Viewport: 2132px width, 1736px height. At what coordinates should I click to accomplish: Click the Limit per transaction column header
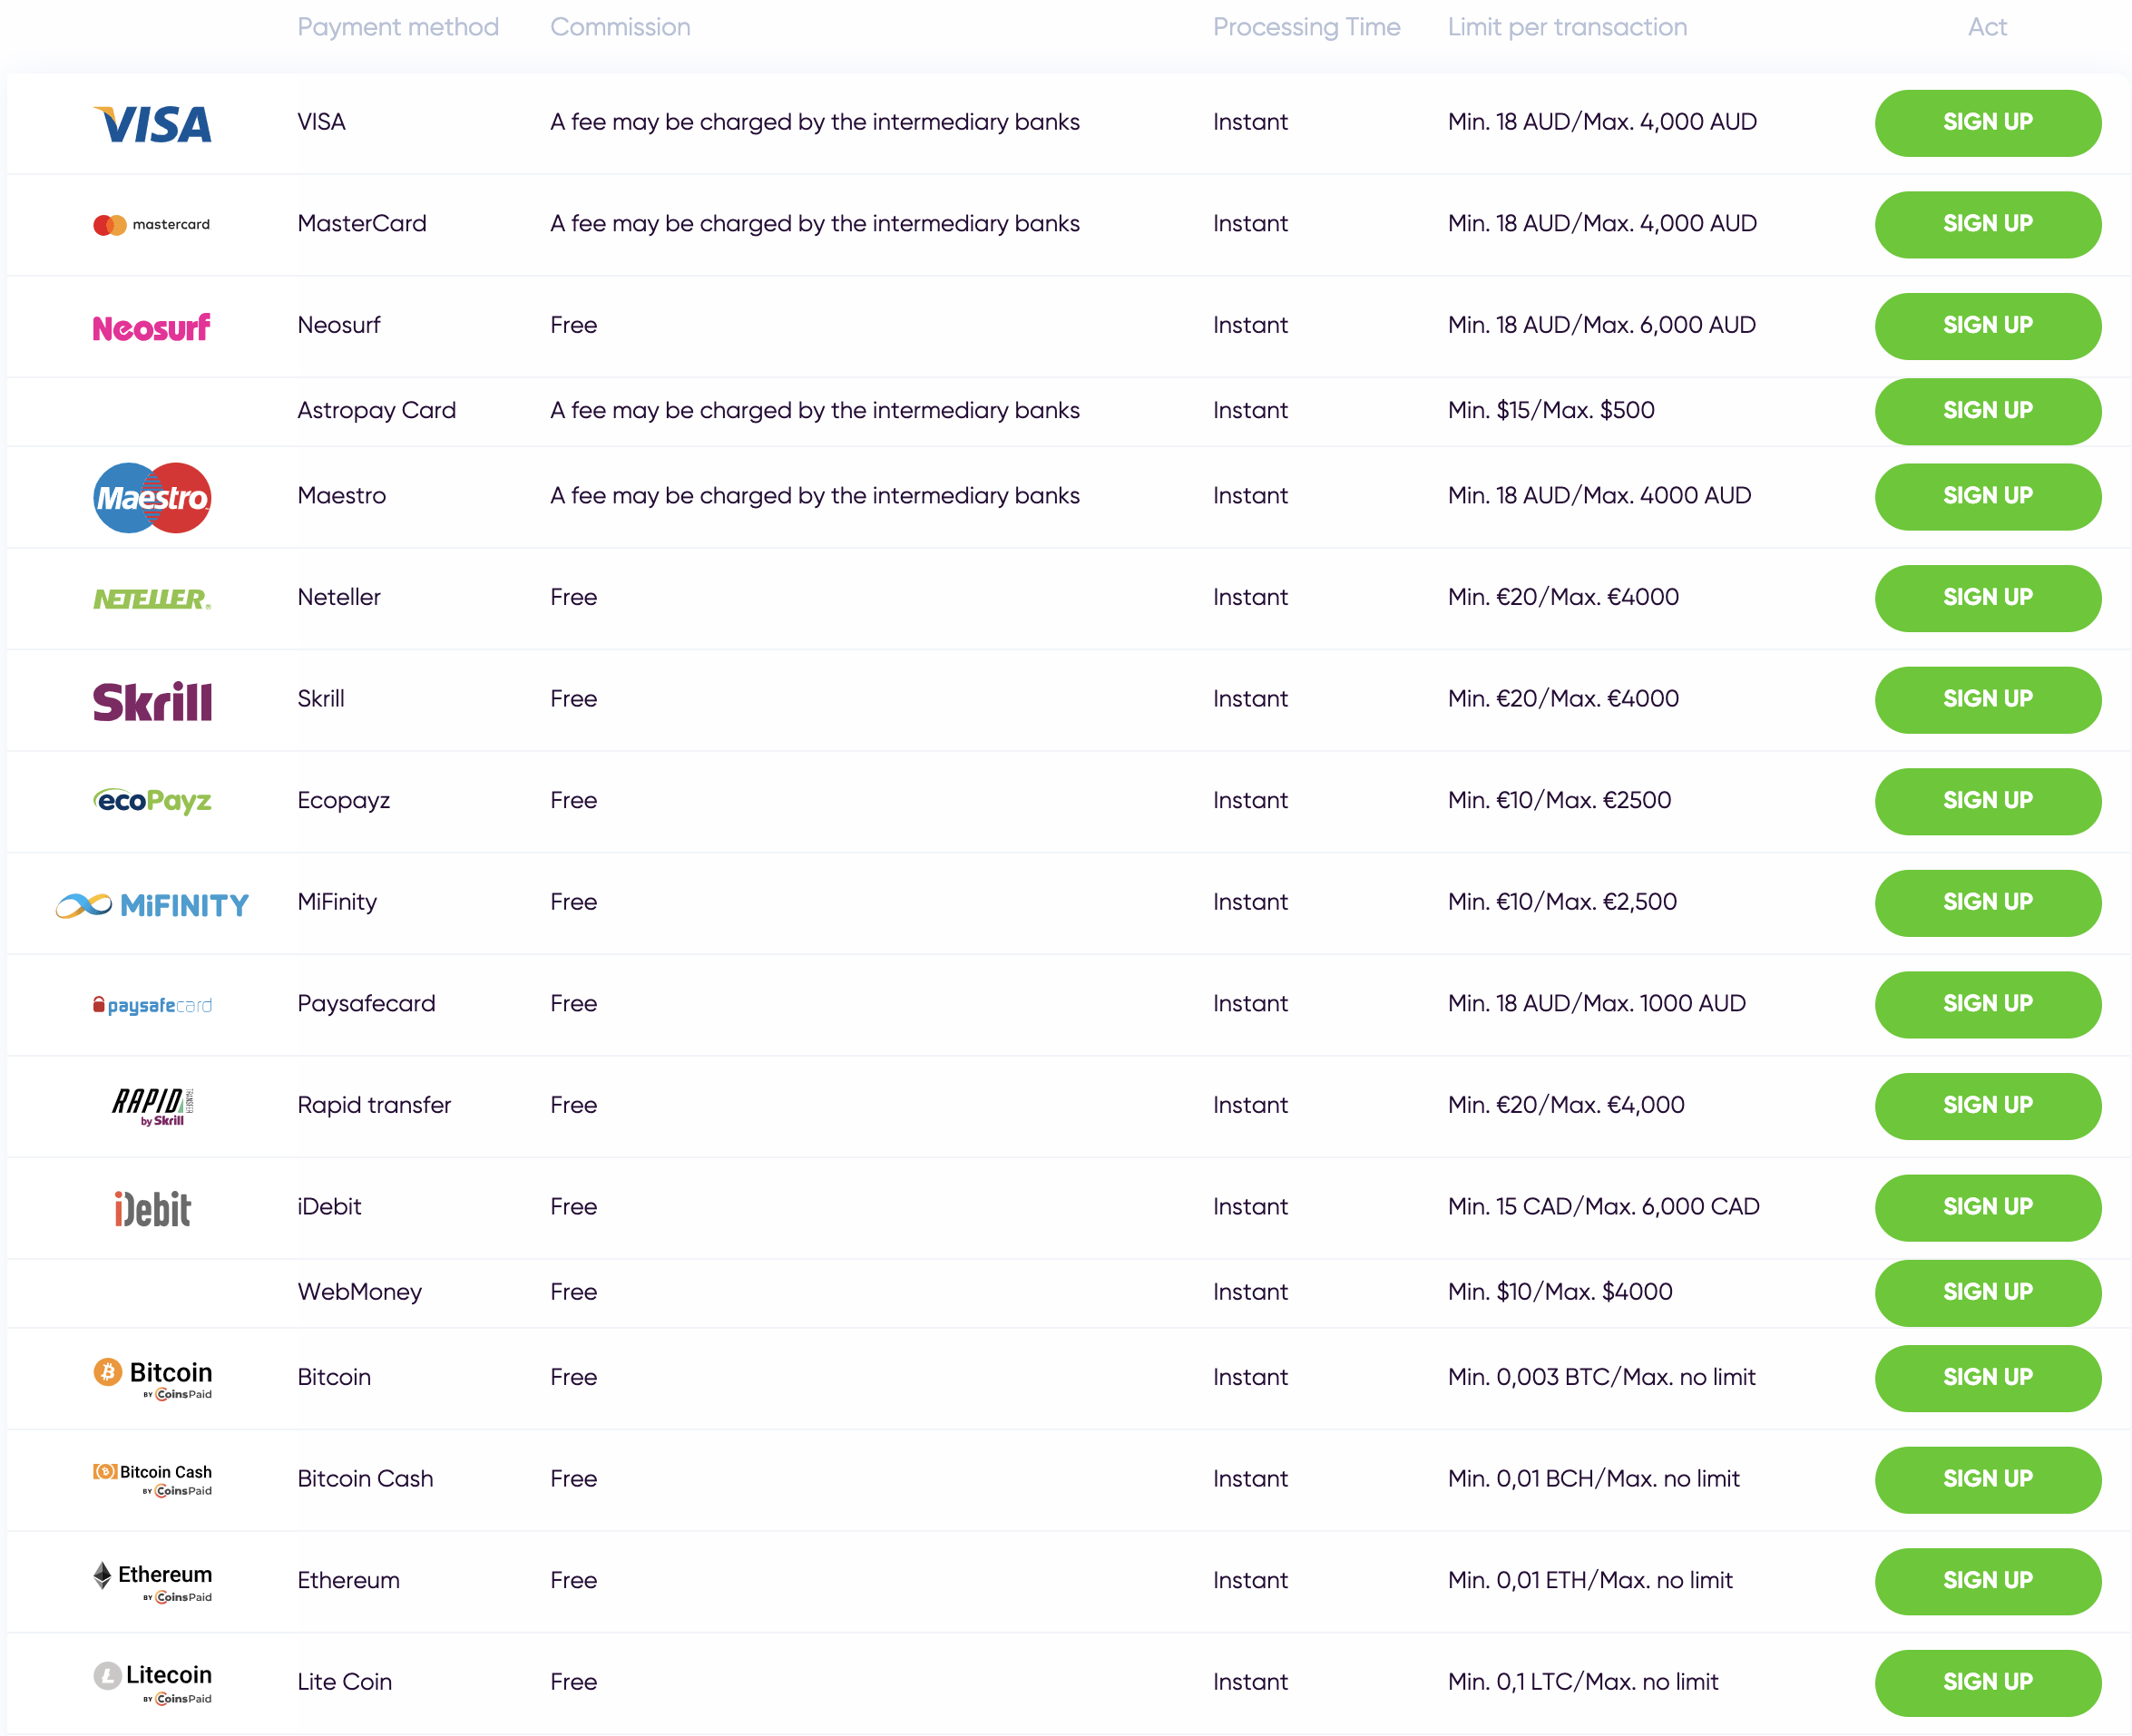(1567, 27)
